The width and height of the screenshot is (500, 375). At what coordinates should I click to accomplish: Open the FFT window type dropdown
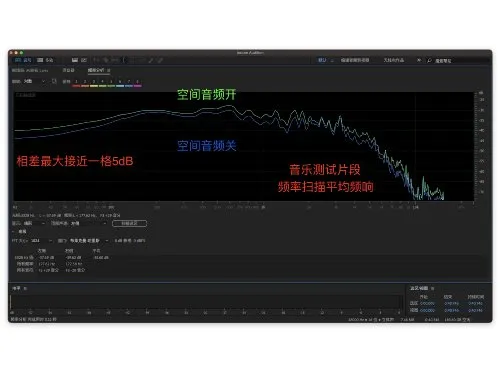tap(89, 240)
